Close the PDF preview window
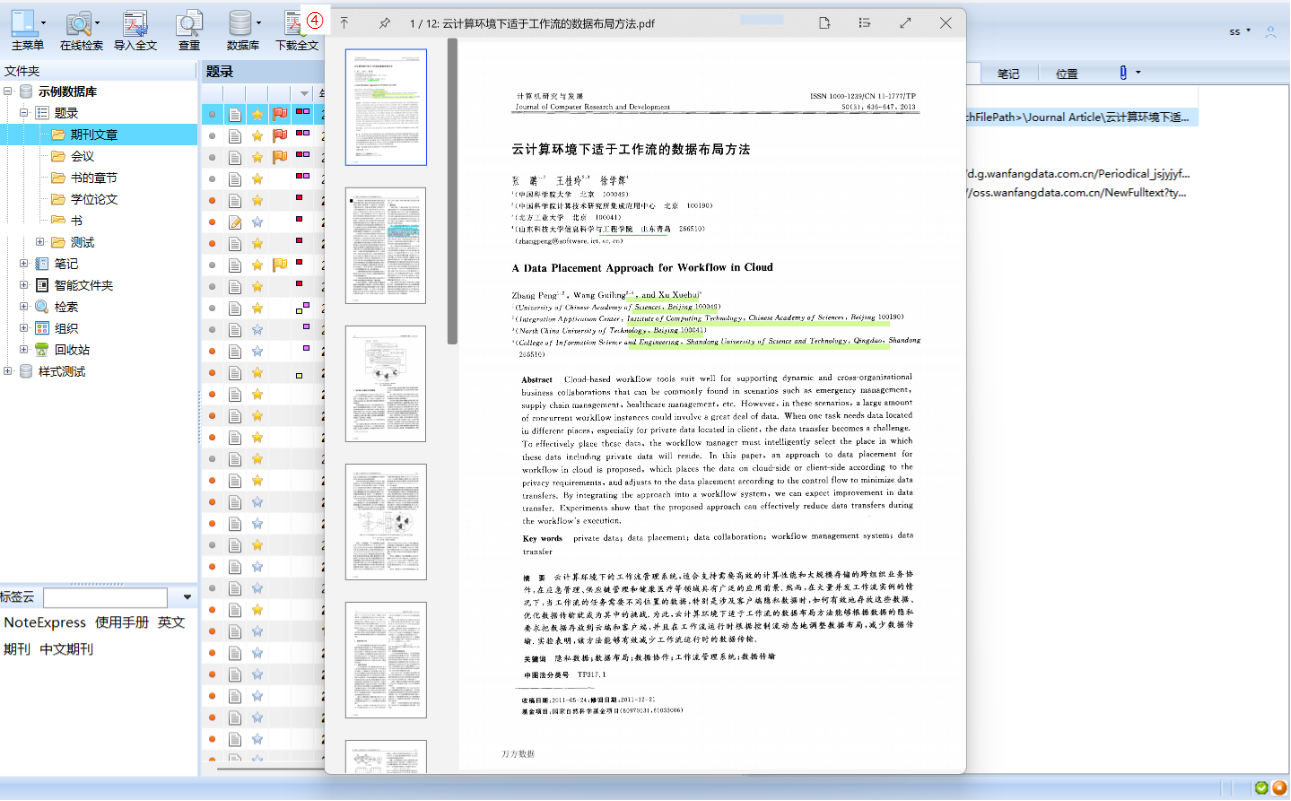Screen dimensions: 1291x801 (946, 23)
